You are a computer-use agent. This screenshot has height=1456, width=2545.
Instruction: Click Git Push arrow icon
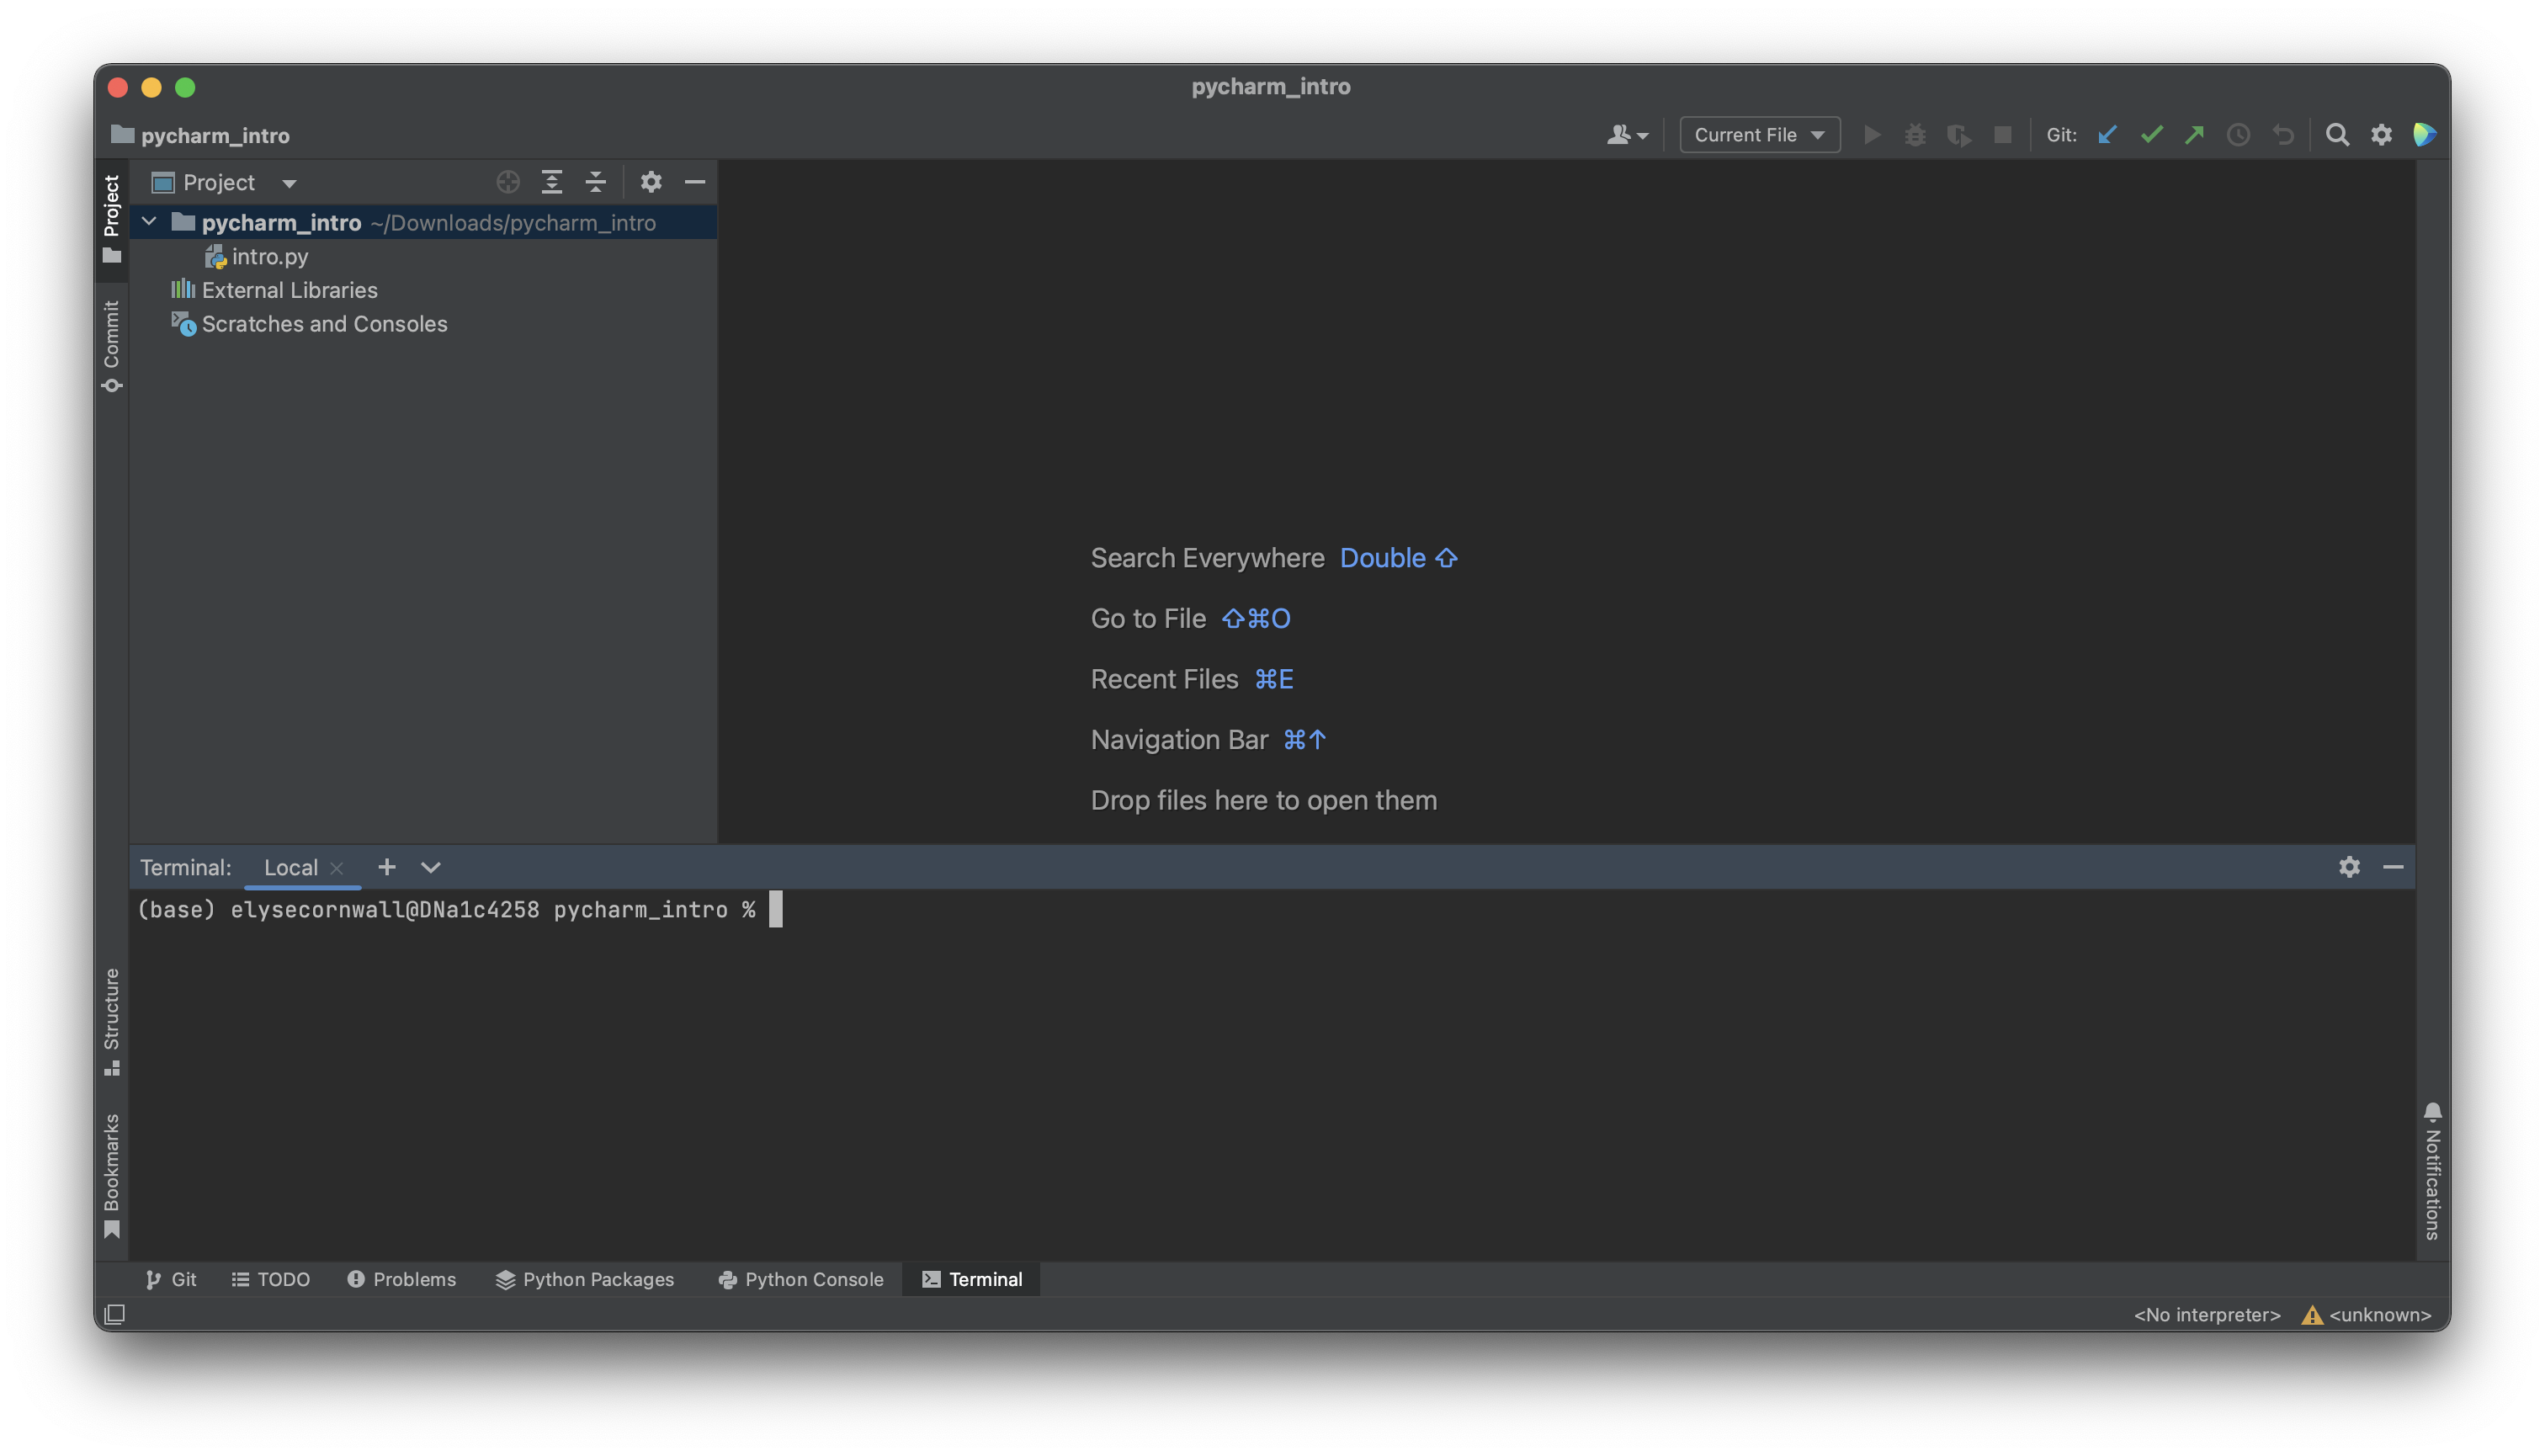[2194, 134]
